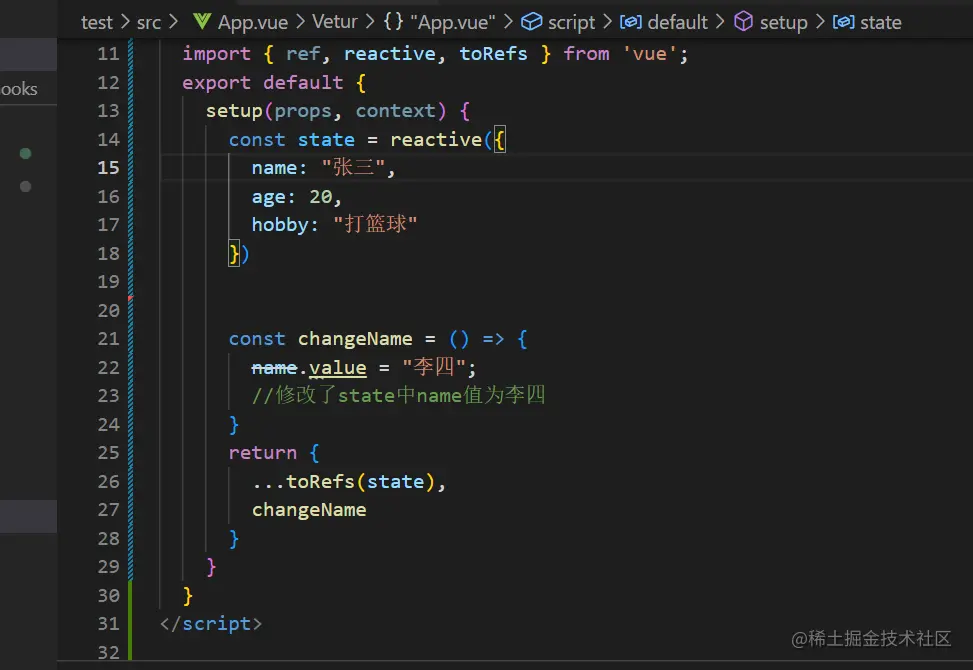973x670 pixels.
Task: Click the 'return' keyword on line 25
Action: (x=262, y=453)
